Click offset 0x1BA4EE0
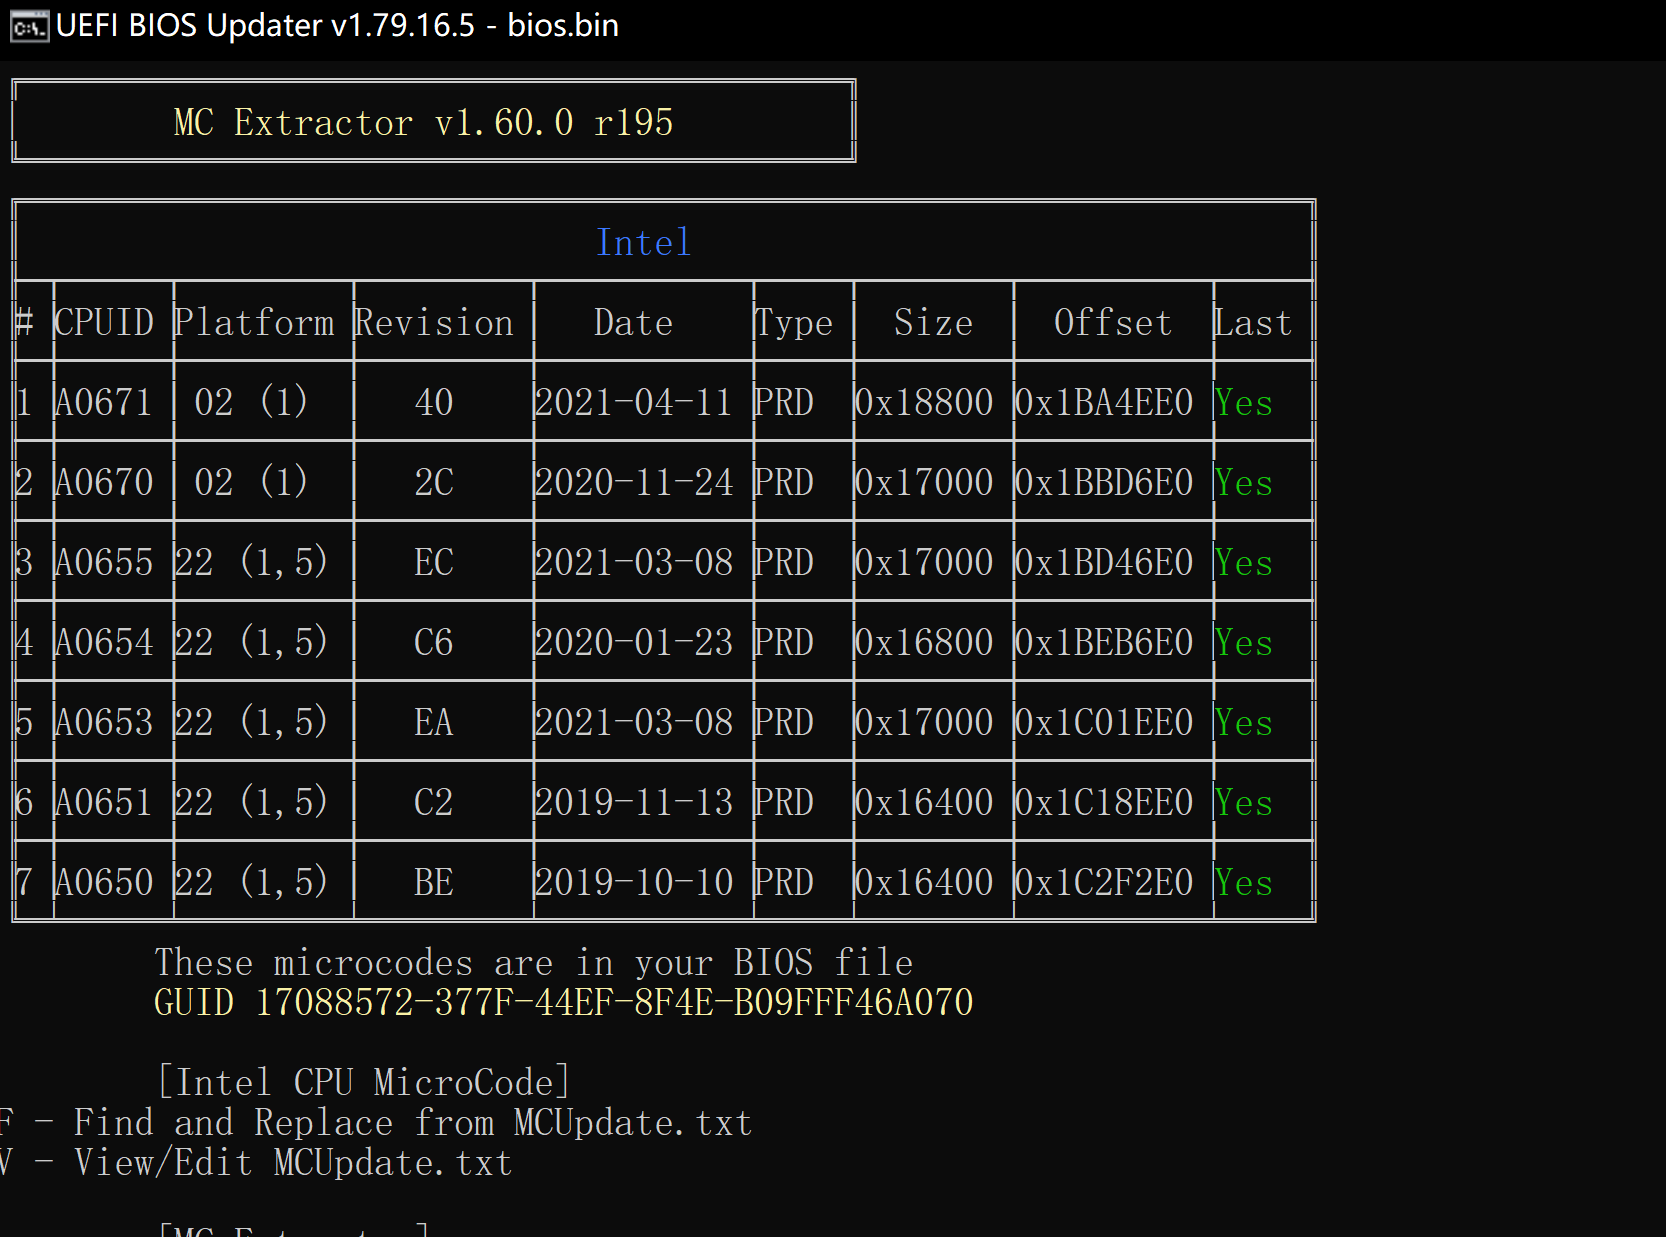 [1104, 402]
